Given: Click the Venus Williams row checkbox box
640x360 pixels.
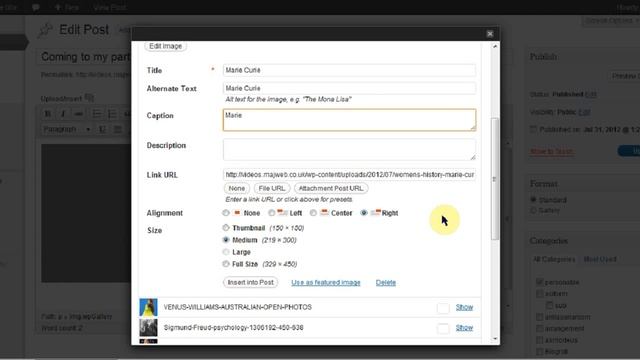Looking at the screenshot, I should [x=443, y=308].
